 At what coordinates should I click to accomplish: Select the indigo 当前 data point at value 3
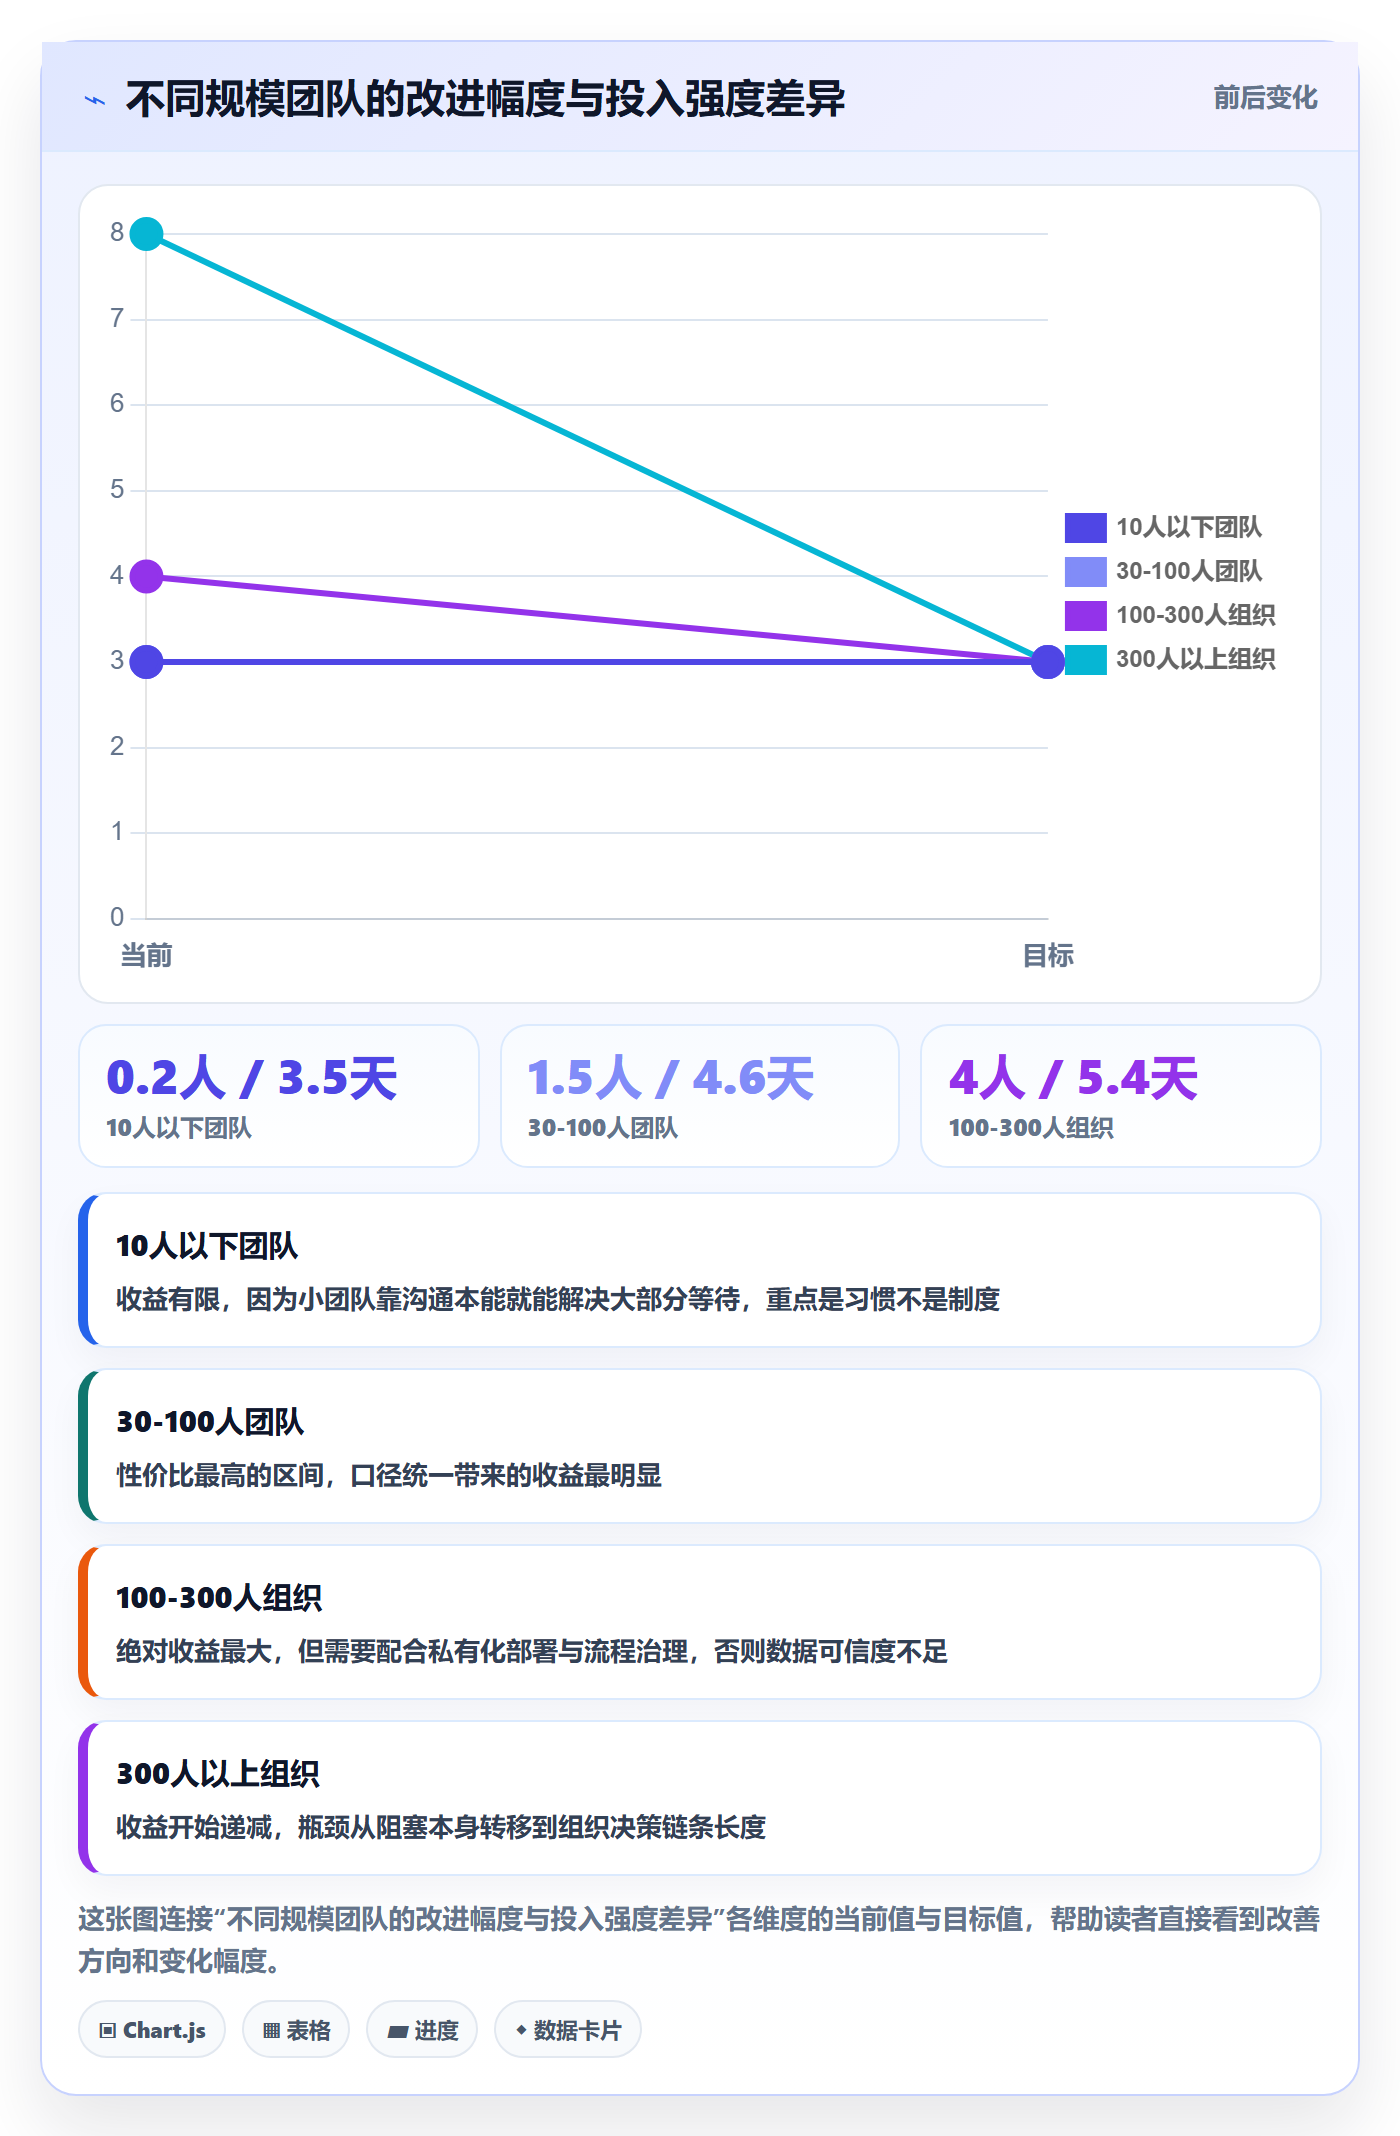[147, 662]
